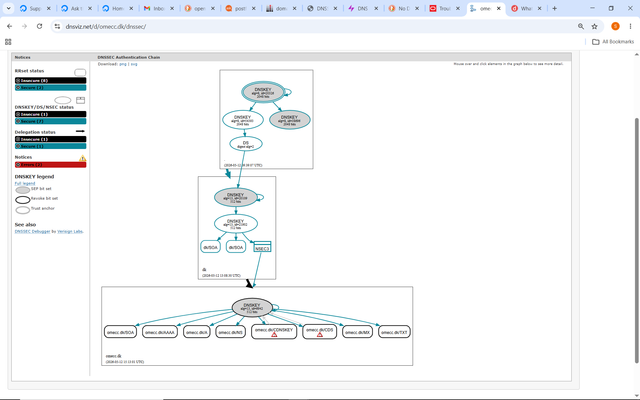Select the NSEC3 node in the dk zone
This screenshot has height=400, width=640.
[x=262, y=247]
